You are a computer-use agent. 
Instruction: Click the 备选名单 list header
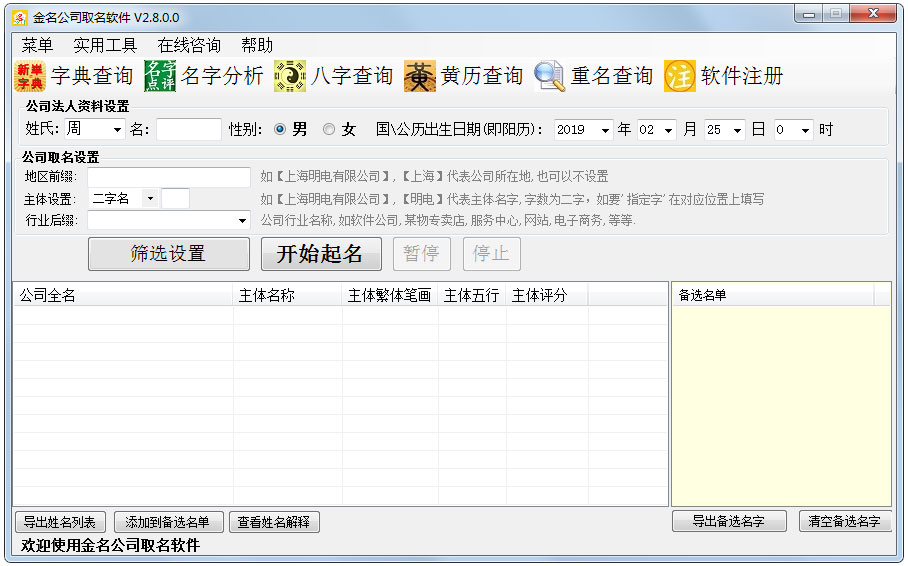pyautogui.click(x=773, y=295)
